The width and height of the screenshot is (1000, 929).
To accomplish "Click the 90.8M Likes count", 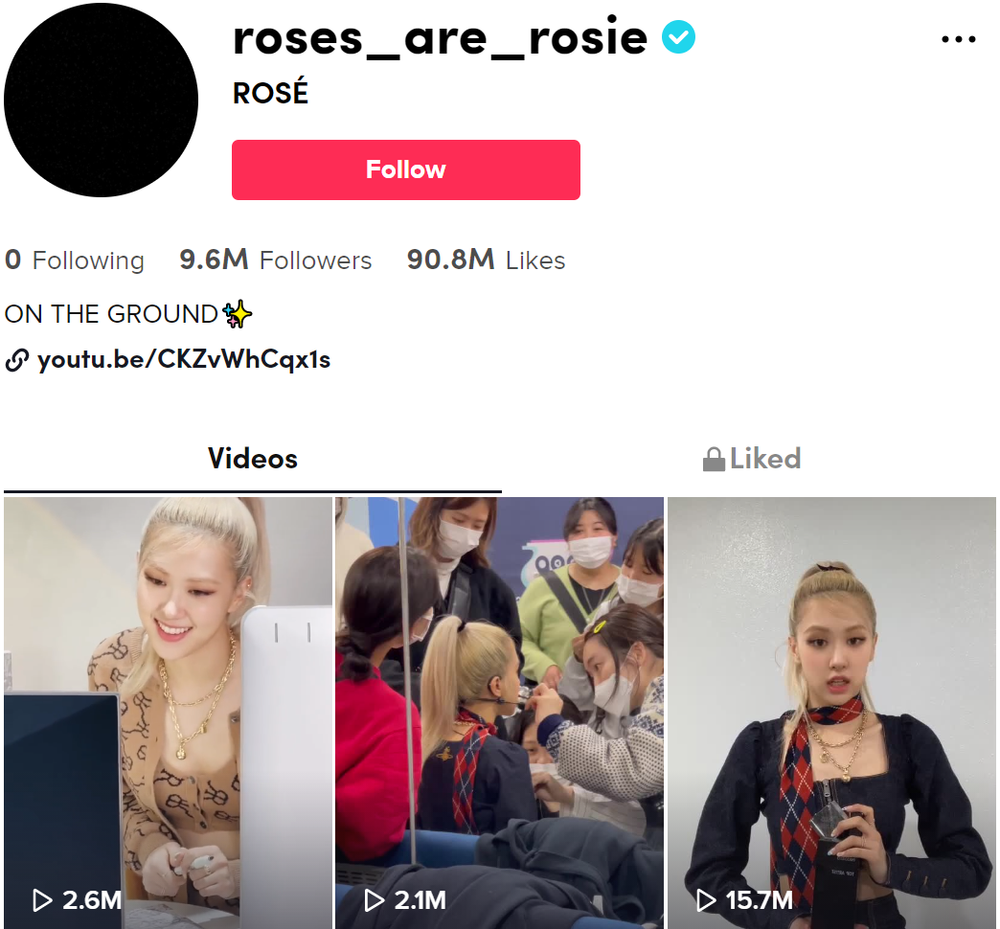I will [486, 260].
